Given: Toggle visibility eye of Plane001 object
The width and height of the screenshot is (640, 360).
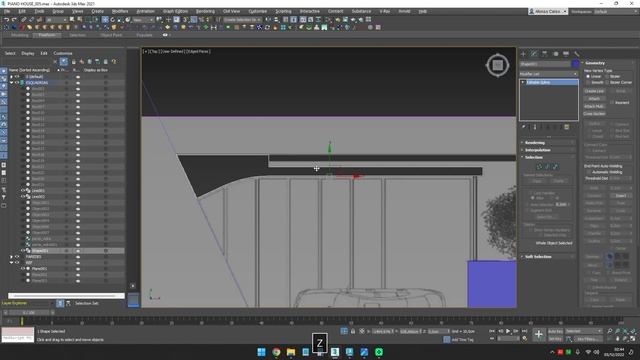Looking at the screenshot, I should (23, 269).
